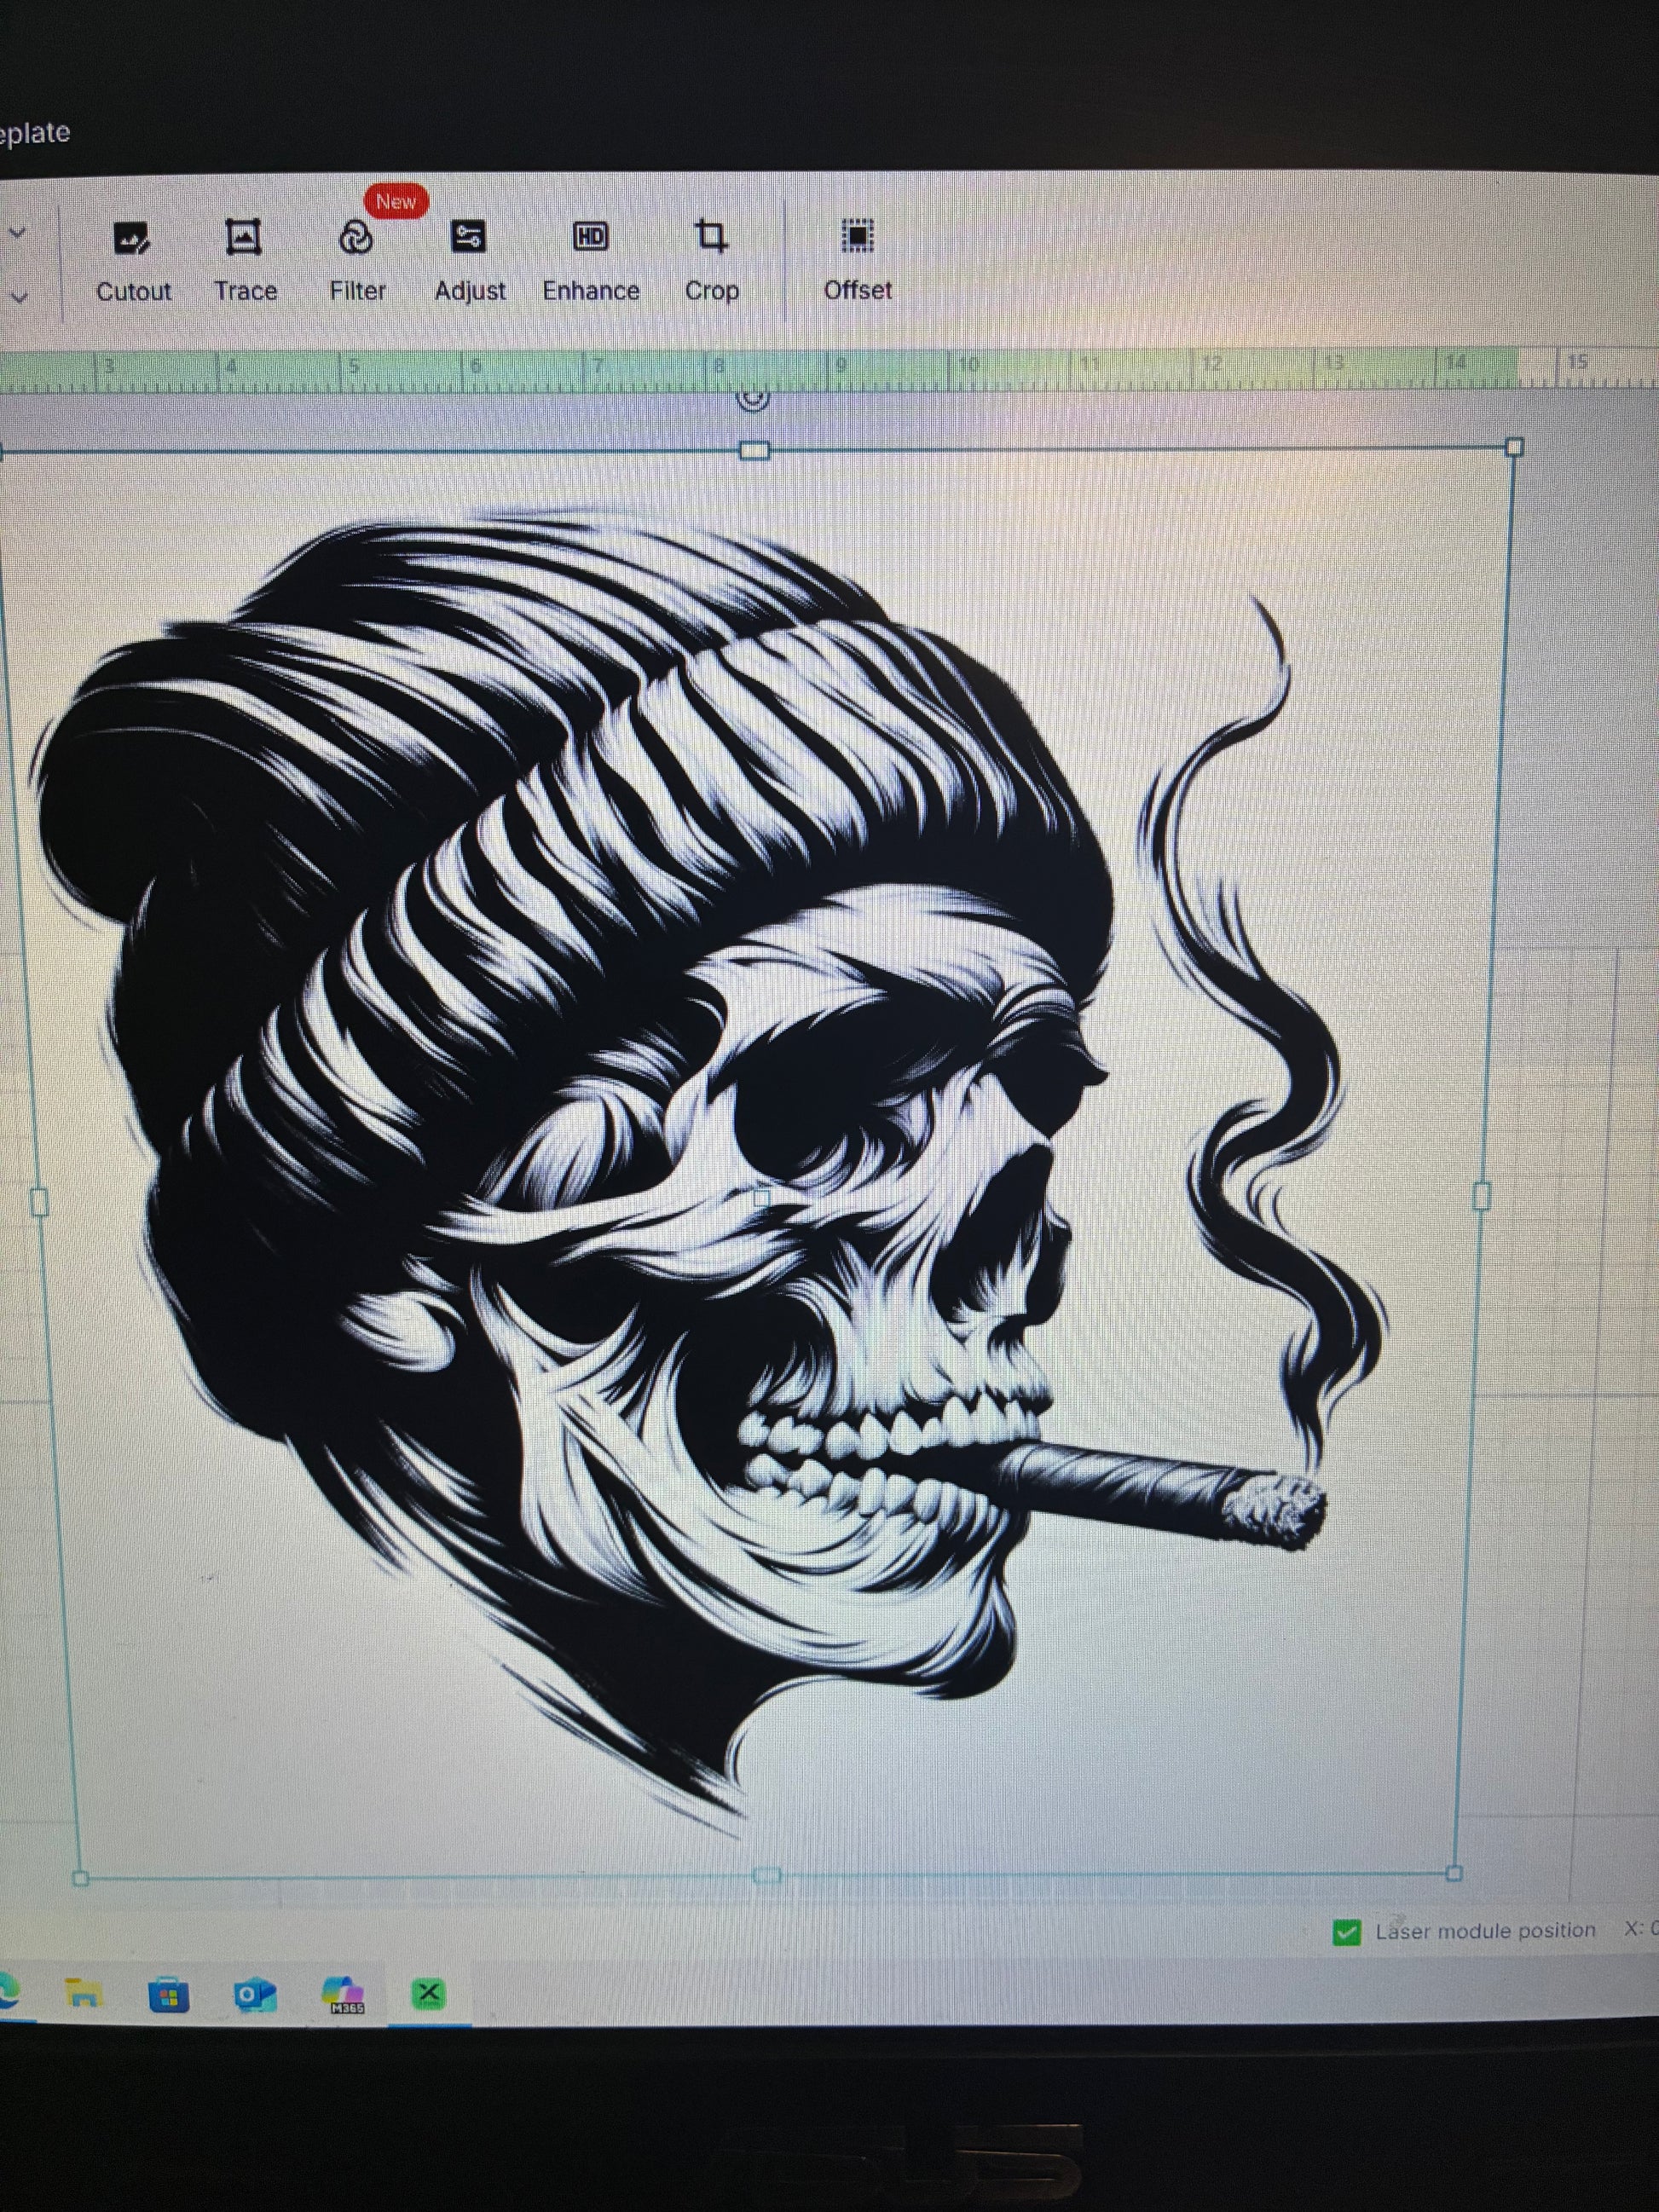Click the top-right selection corner handle

click(x=1514, y=446)
